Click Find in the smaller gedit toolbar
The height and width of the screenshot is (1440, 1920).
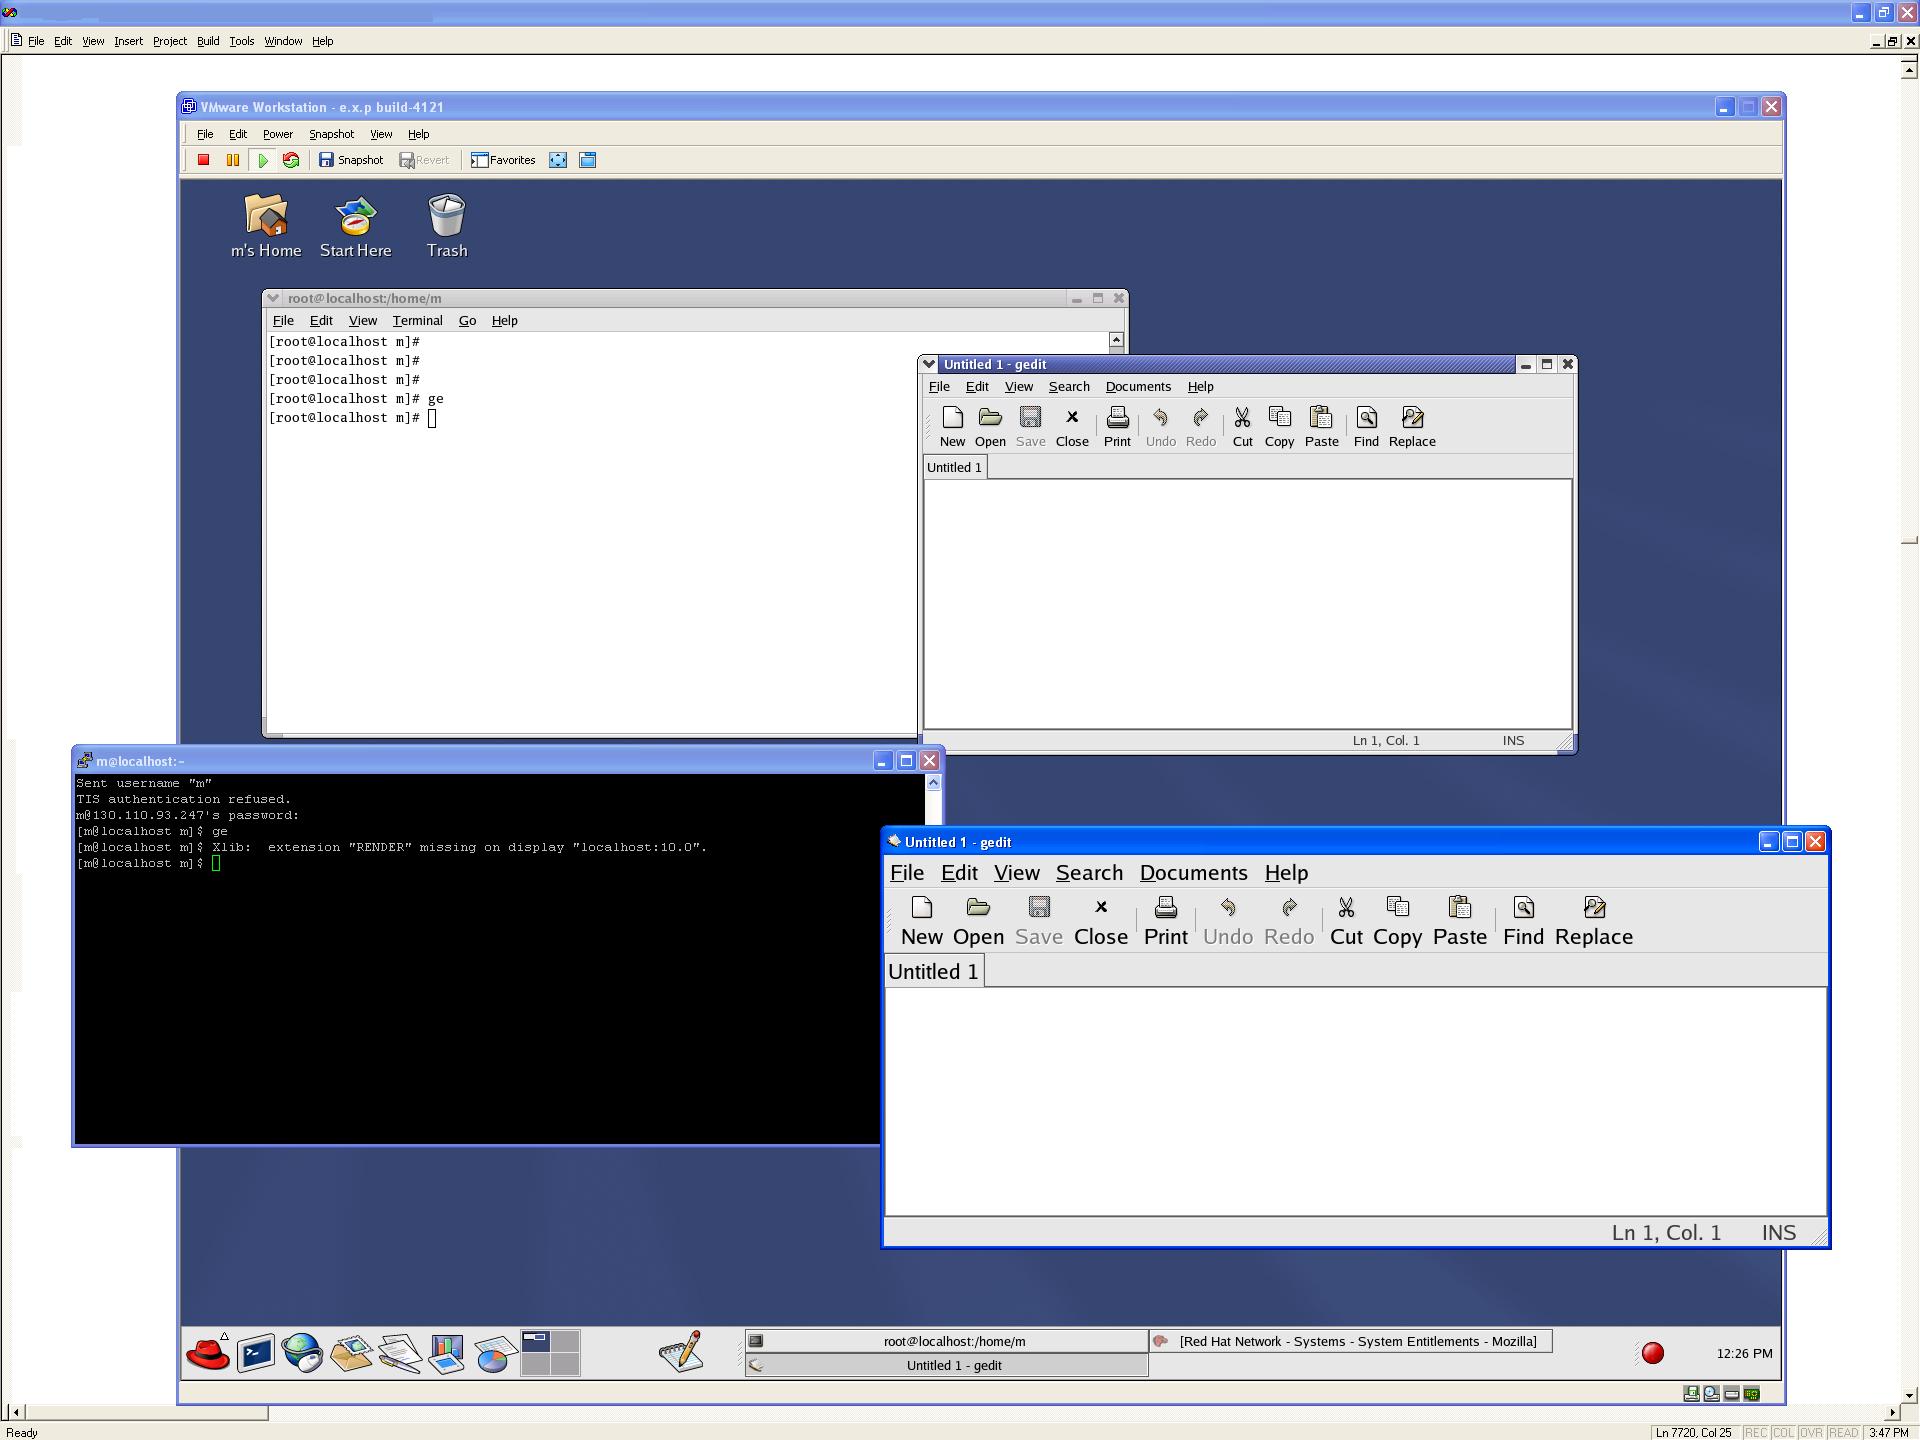[x=1365, y=427]
